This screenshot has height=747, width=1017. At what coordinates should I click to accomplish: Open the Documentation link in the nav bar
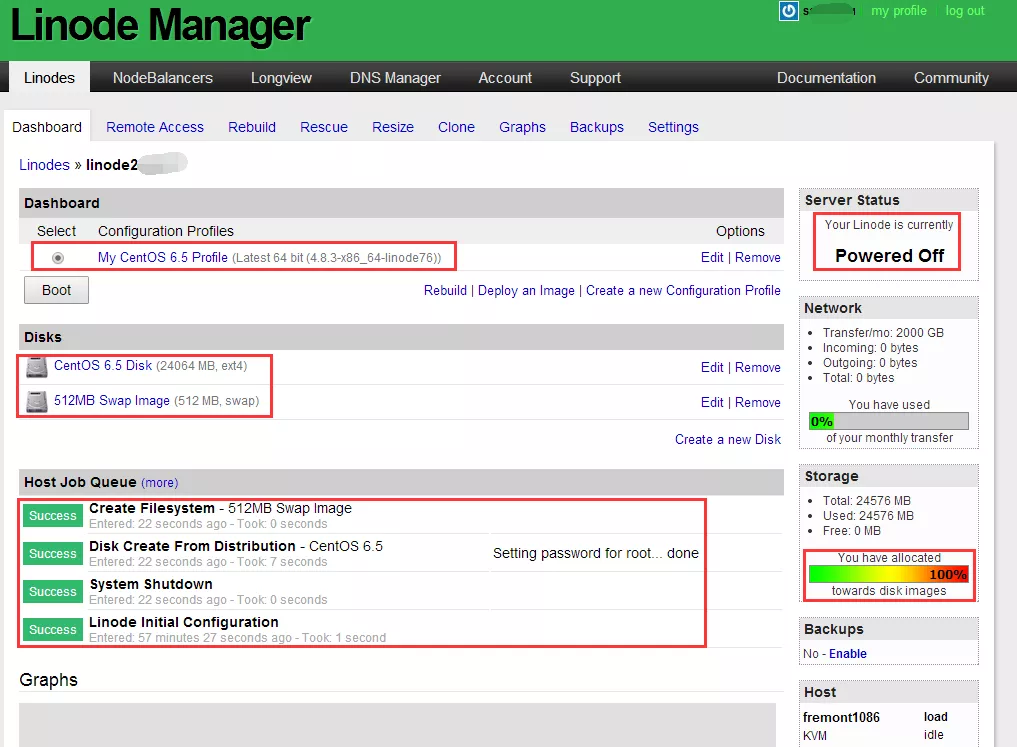click(826, 78)
